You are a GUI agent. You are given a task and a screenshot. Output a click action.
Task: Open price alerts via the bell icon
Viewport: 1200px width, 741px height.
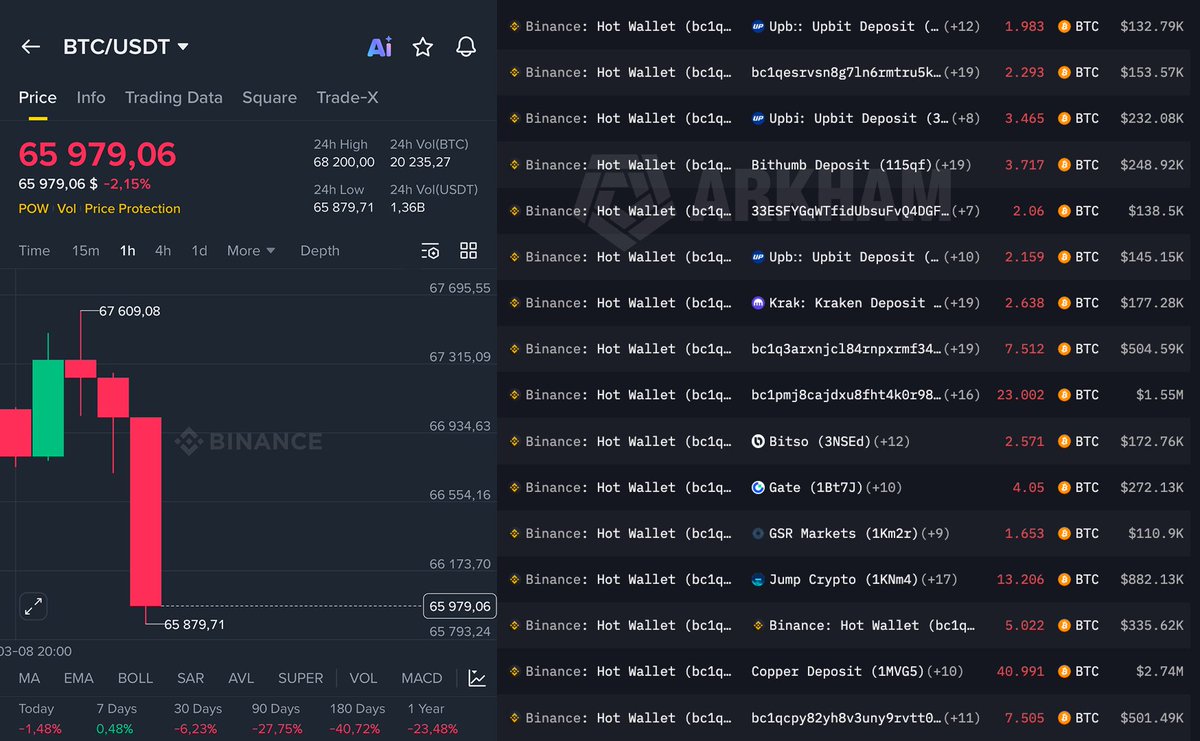pos(466,47)
